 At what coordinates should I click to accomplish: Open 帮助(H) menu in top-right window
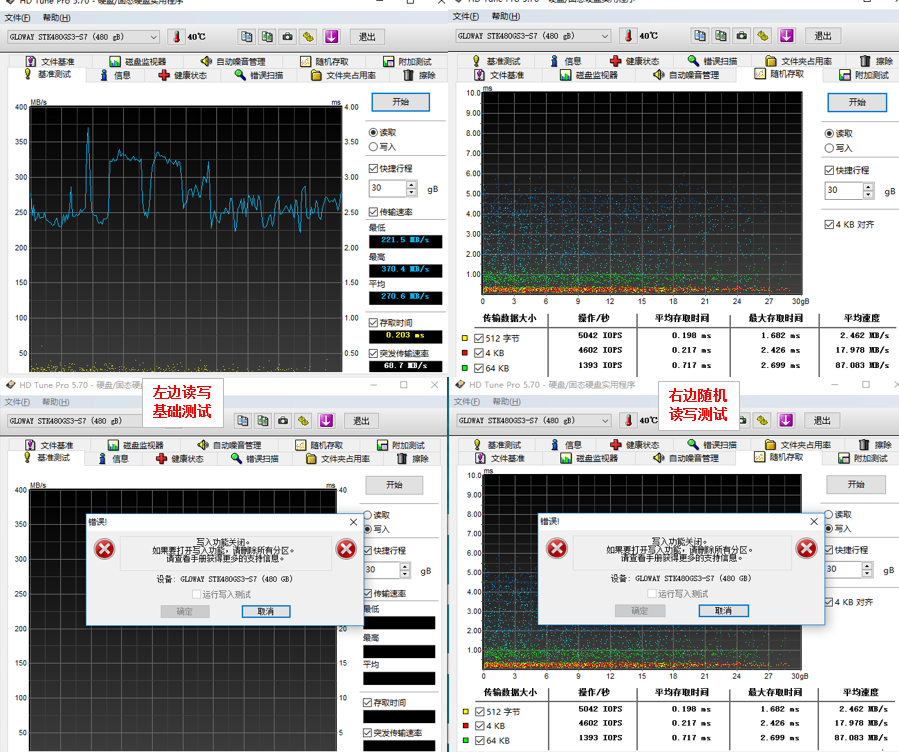(506, 16)
